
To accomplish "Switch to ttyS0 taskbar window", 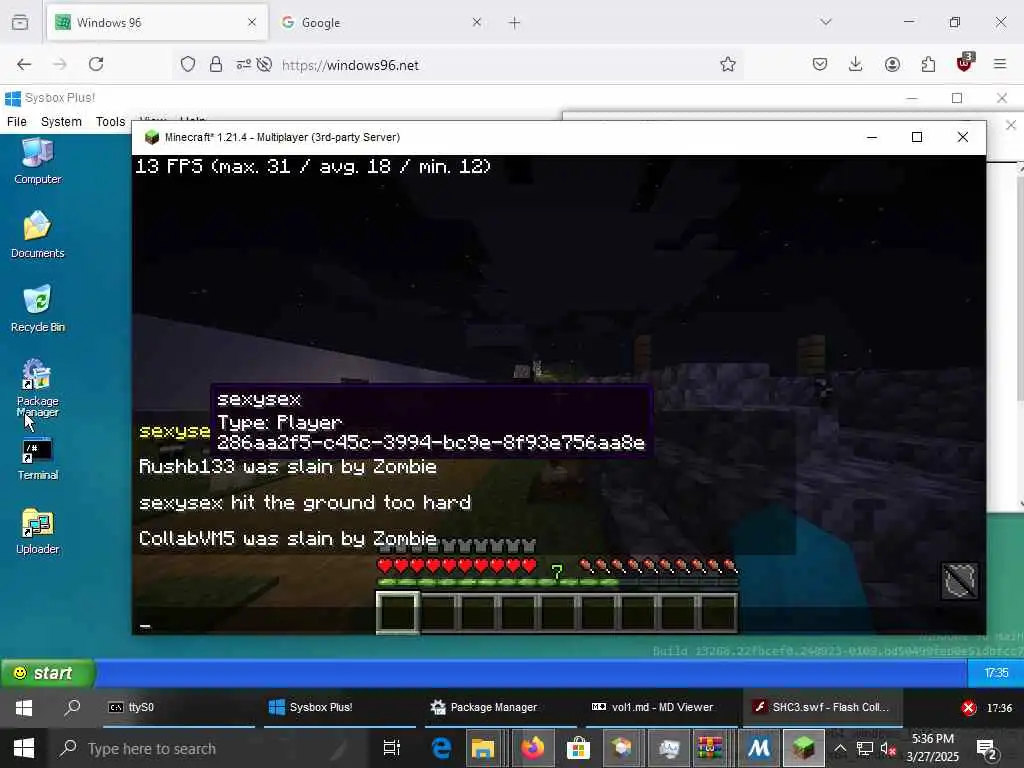I will pos(179,707).
